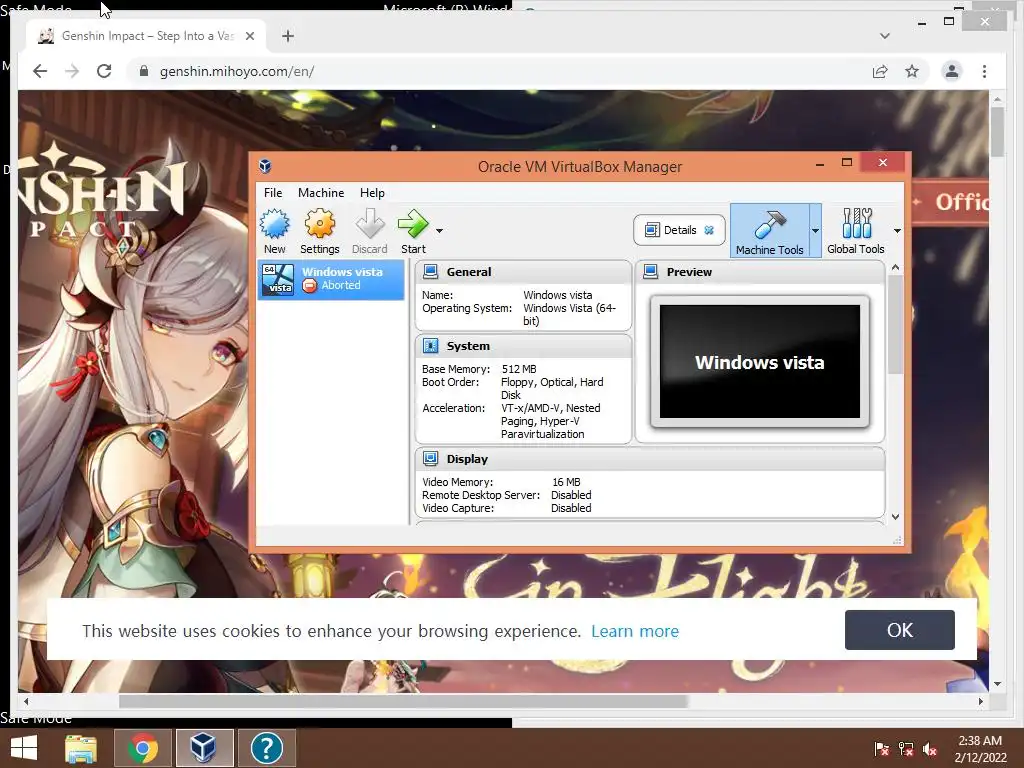1024x768 pixels.
Task: Select the Windows vista VM entry
Action: click(331, 280)
